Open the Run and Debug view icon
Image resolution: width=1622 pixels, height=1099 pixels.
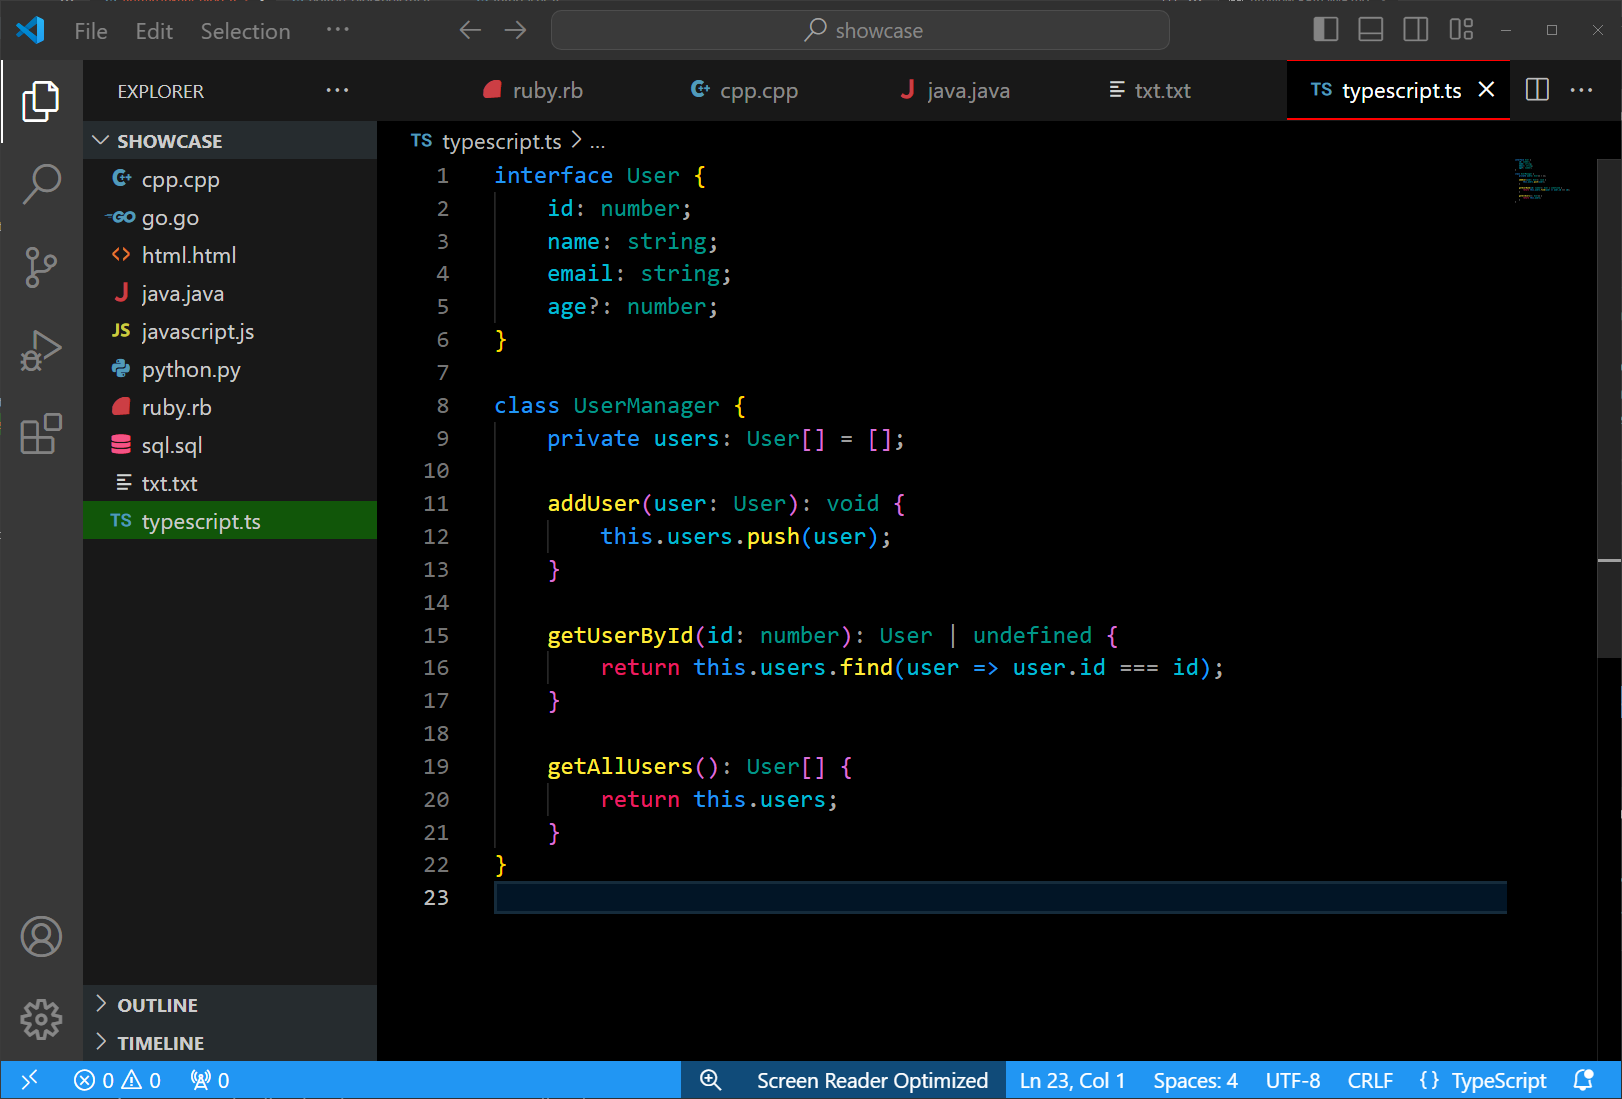point(41,350)
